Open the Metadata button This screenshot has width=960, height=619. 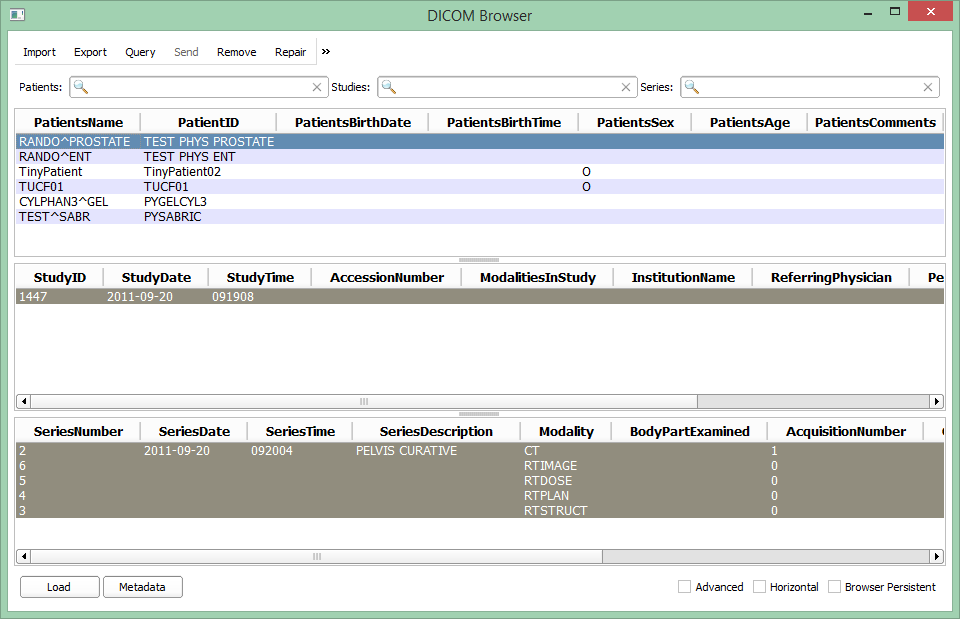142,587
